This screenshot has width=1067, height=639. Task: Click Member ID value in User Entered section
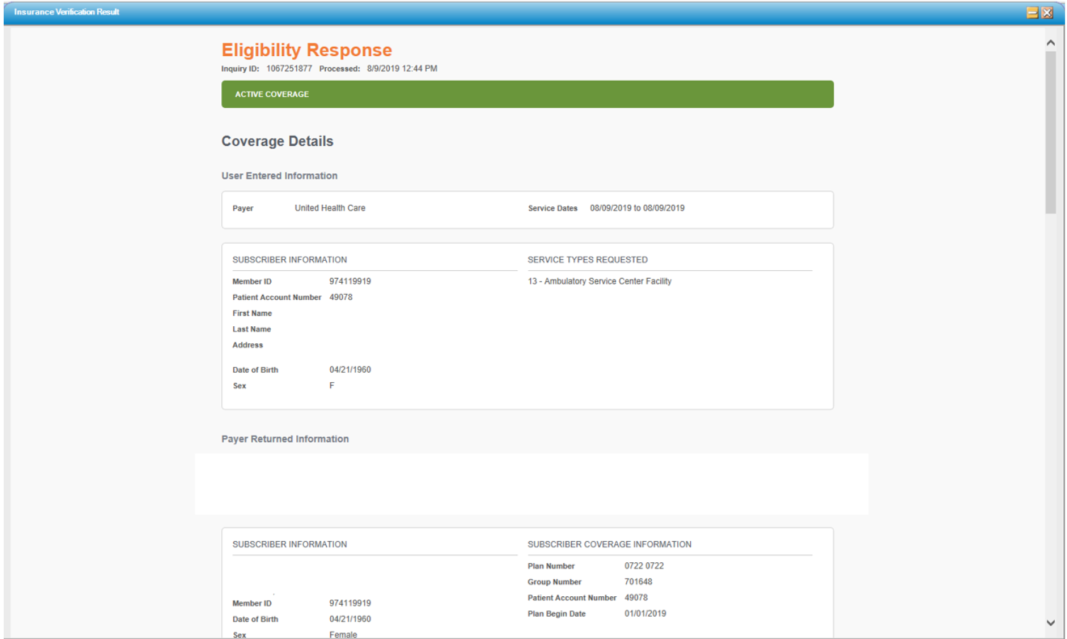pyautogui.click(x=350, y=282)
